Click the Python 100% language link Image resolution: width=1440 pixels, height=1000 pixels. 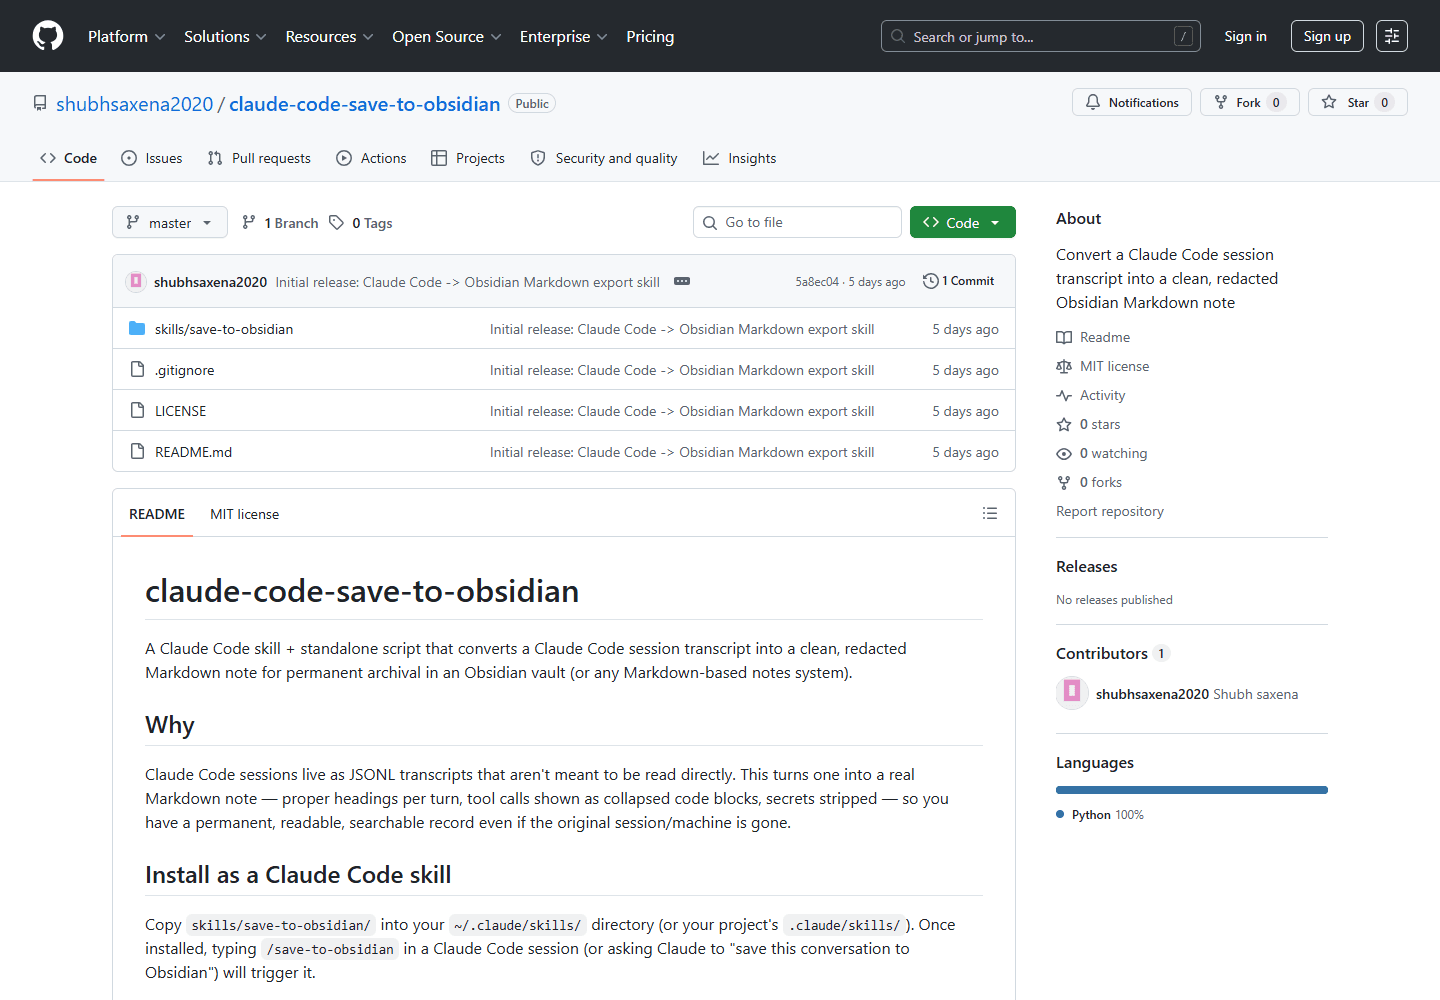point(1100,814)
